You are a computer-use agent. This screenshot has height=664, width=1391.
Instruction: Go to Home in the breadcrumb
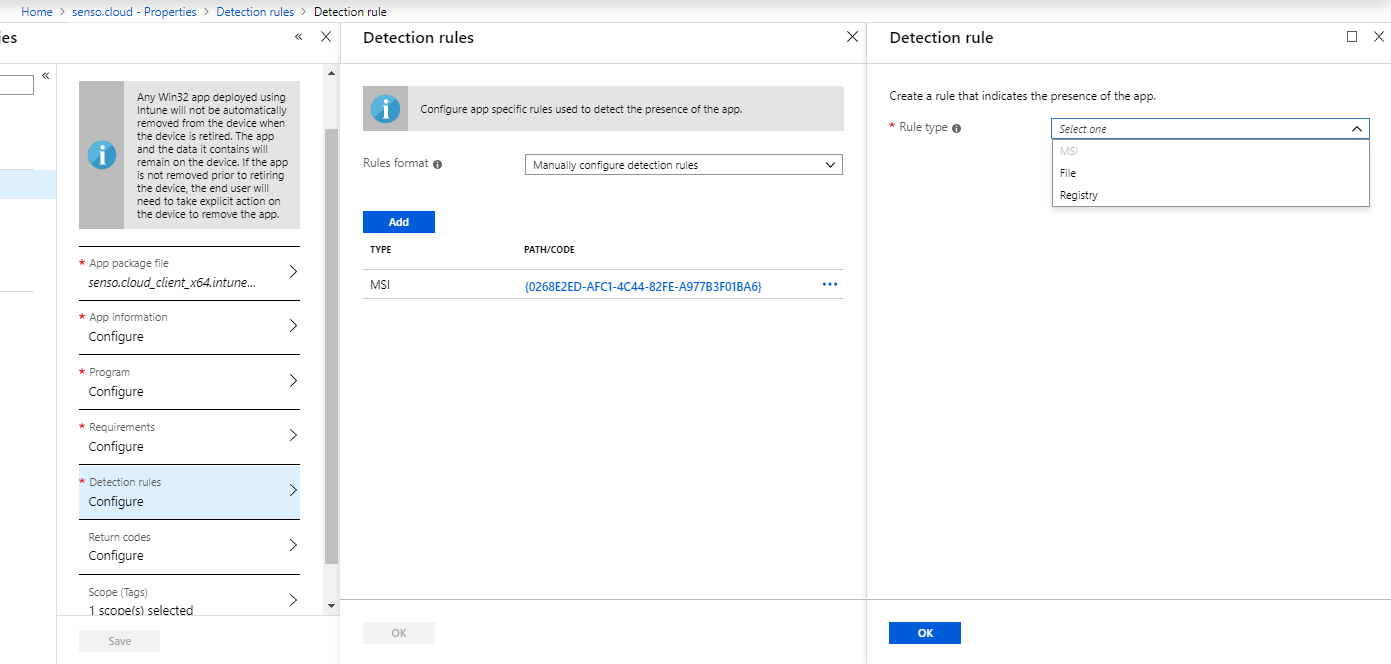[x=37, y=12]
